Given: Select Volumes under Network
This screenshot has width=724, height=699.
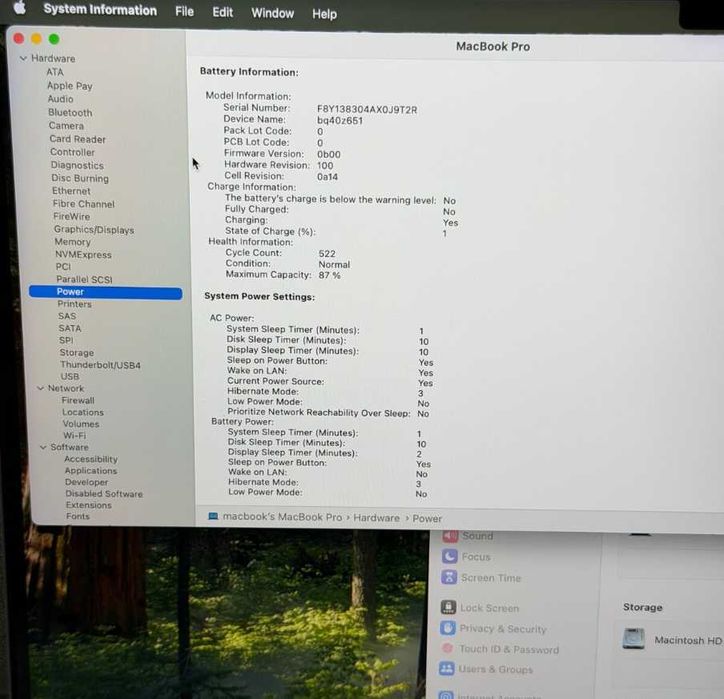Looking at the screenshot, I should [81, 423].
